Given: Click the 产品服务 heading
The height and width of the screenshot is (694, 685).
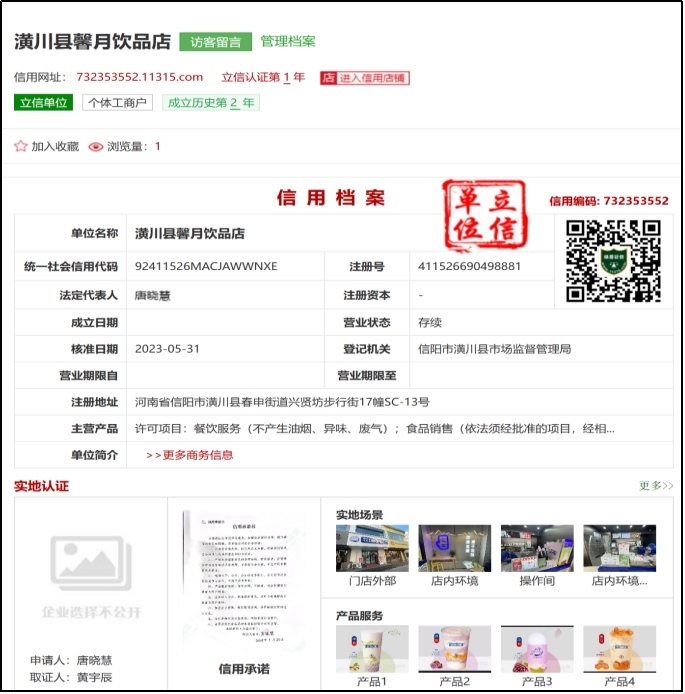Looking at the screenshot, I should click(360, 616).
